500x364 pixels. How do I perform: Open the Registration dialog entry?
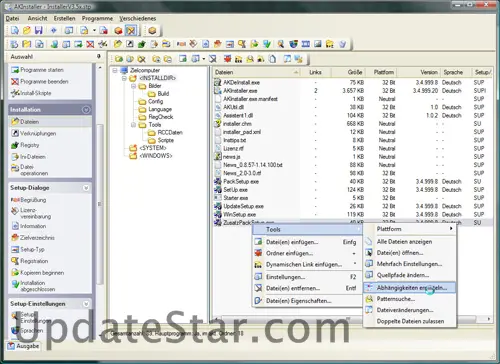coord(30,261)
